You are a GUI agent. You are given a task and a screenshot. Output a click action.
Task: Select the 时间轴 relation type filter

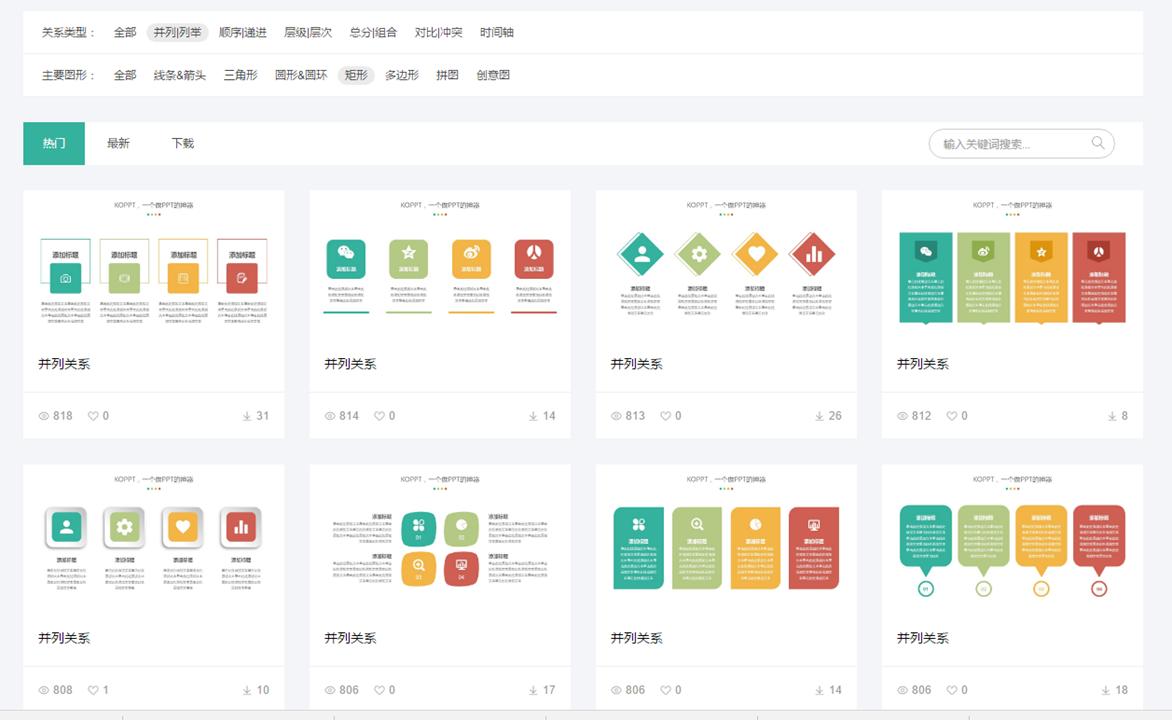[x=498, y=32]
